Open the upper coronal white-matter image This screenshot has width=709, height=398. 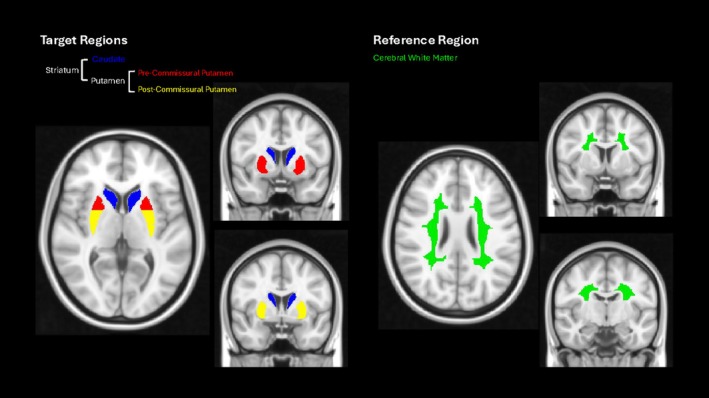[x=605, y=150]
